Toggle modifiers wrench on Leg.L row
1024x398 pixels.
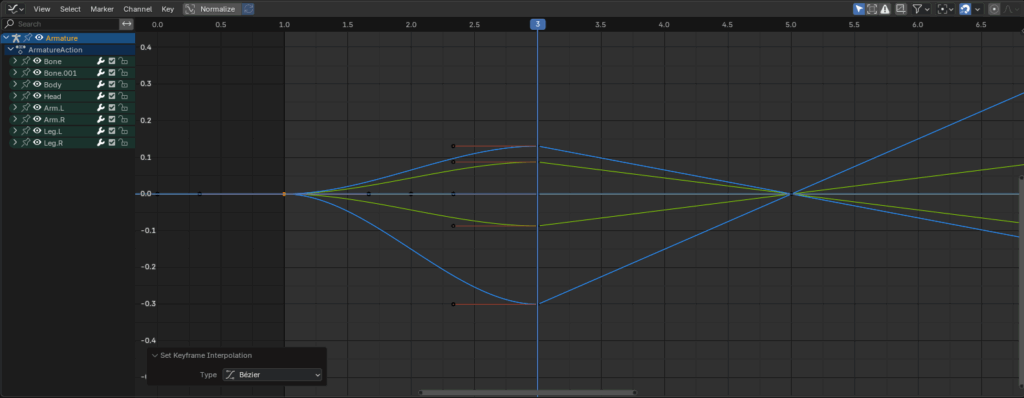coord(101,131)
